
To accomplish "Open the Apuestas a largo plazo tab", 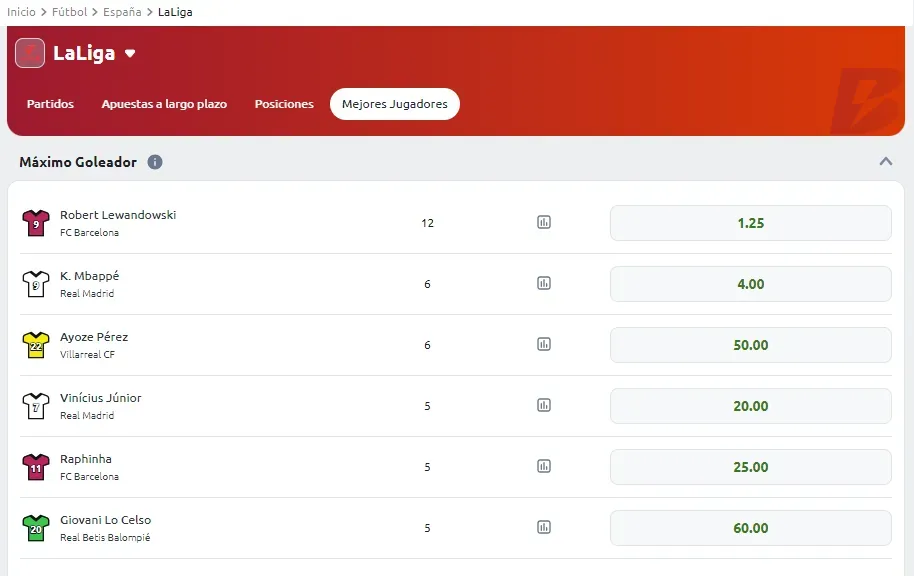I will coord(164,104).
